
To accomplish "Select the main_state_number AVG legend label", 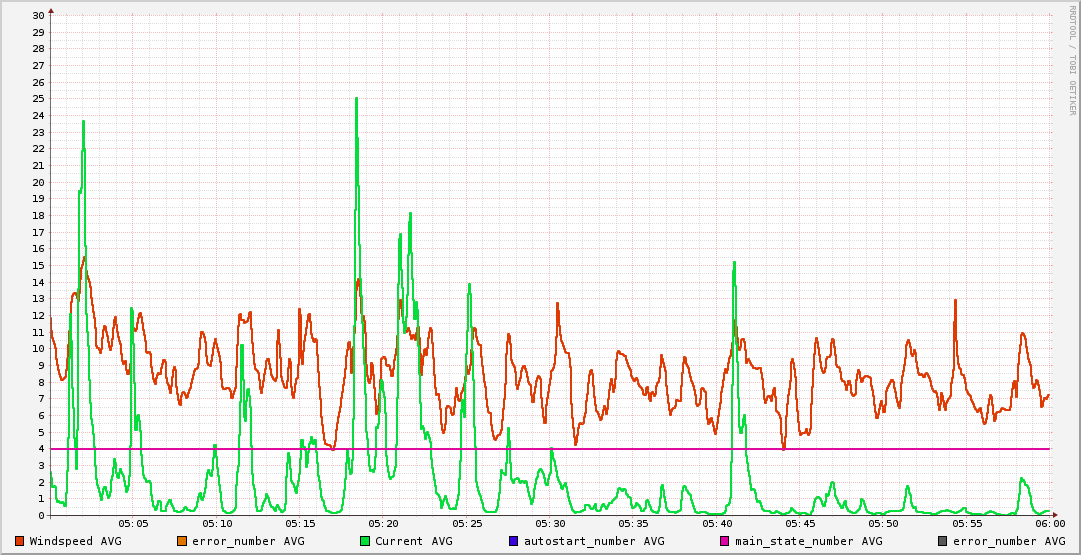I will point(808,541).
